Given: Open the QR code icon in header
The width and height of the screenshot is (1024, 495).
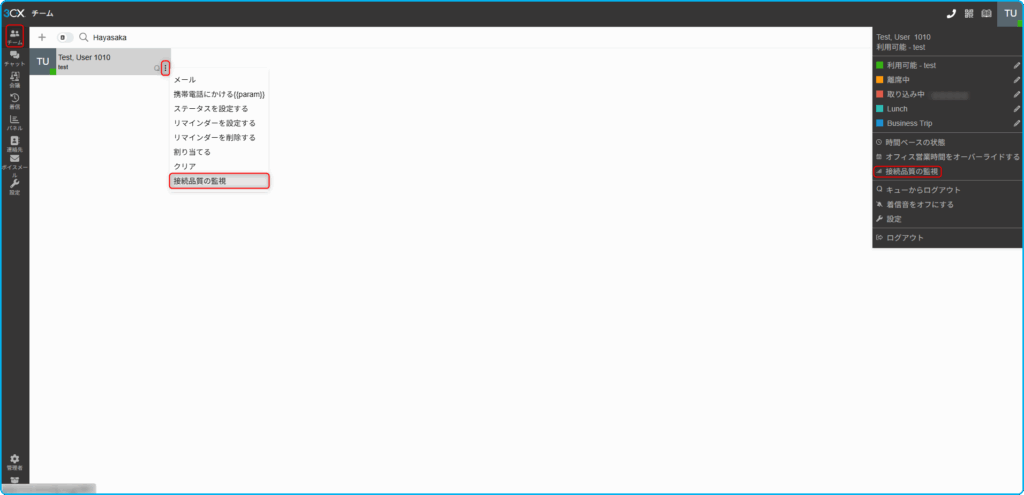Looking at the screenshot, I should 968,13.
